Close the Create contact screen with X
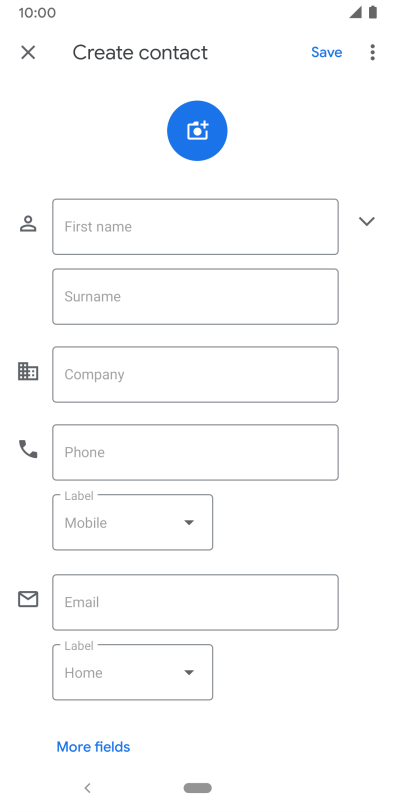The height and width of the screenshot is (812, 395). 28,52
